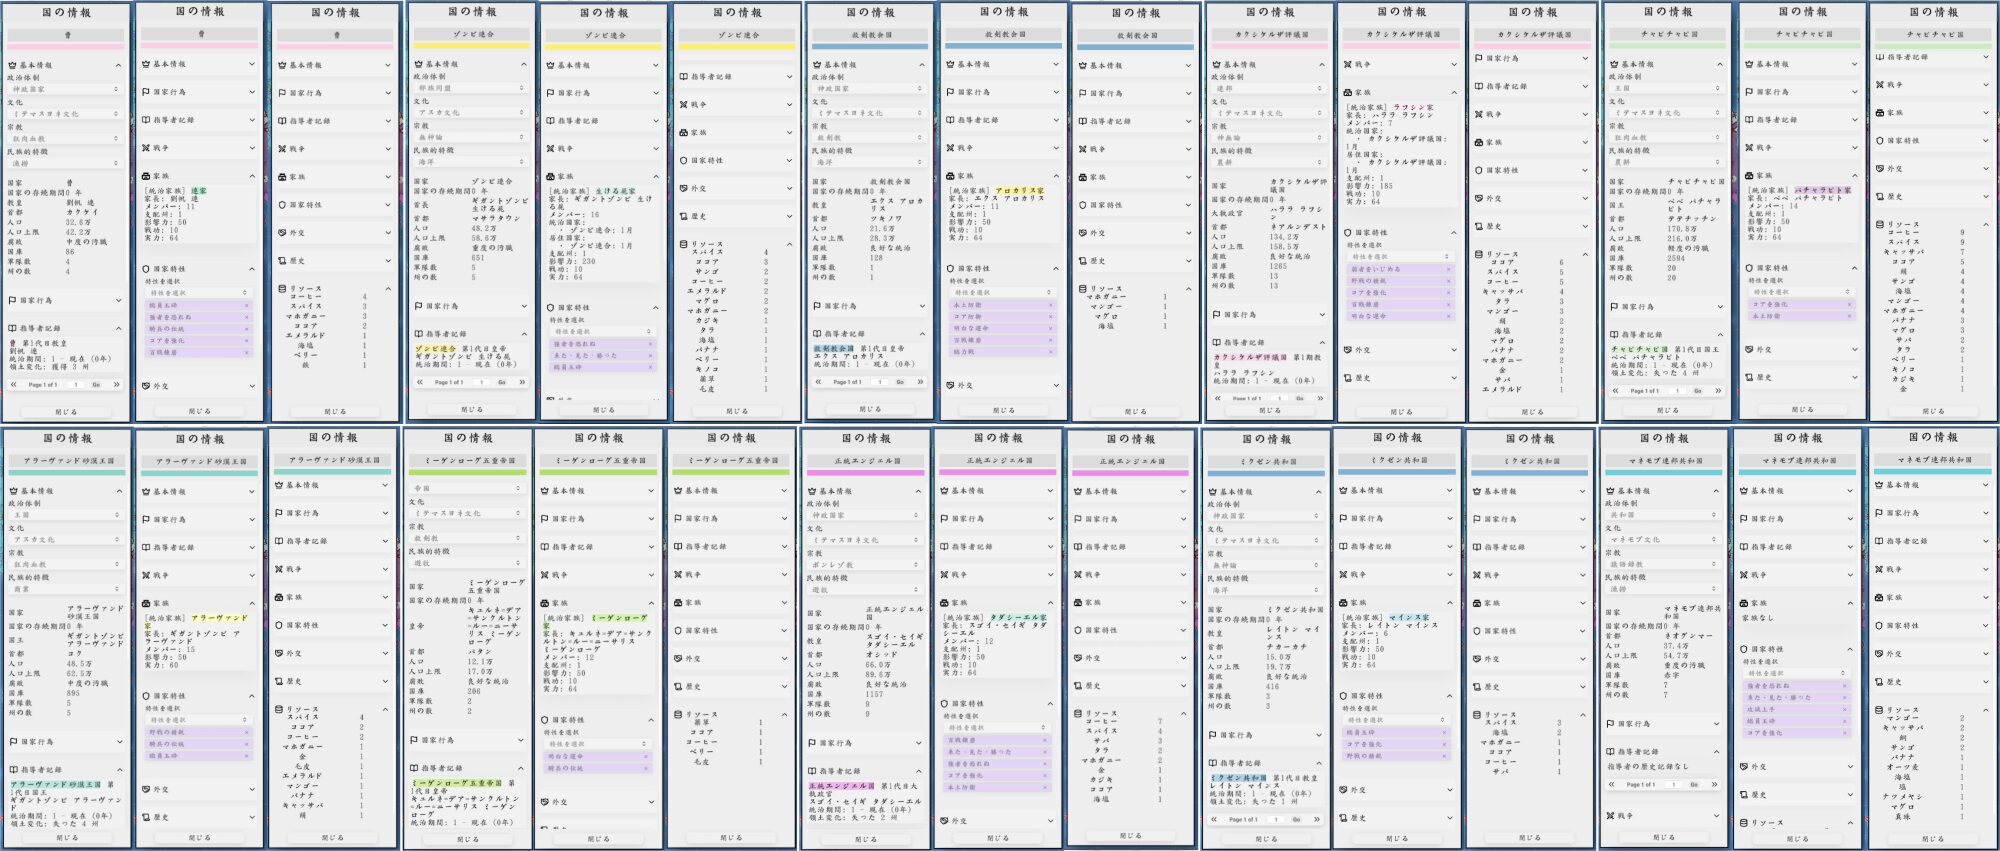
Task: Click crown icon of expanded 基本情報 in 正統エンジェル国 panel
Action: pyautogui.click(x=812, y=491)
